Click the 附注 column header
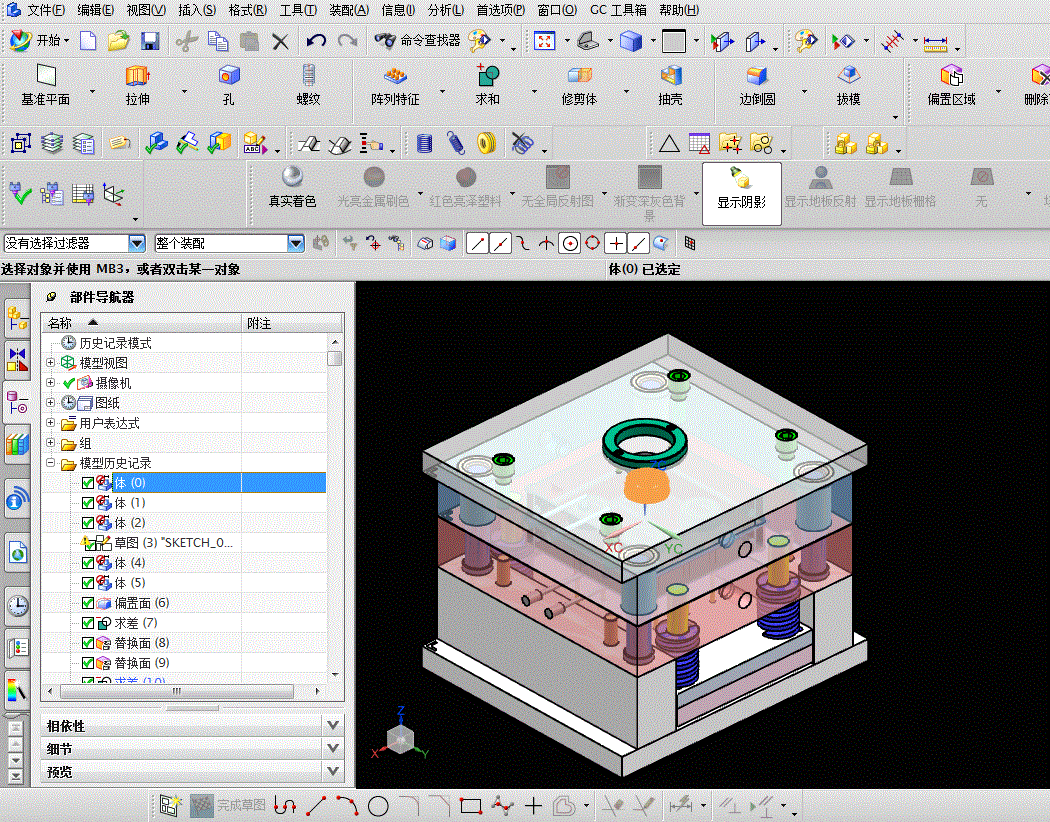This screenshot has height=822, width=1050. click(292, 323)
